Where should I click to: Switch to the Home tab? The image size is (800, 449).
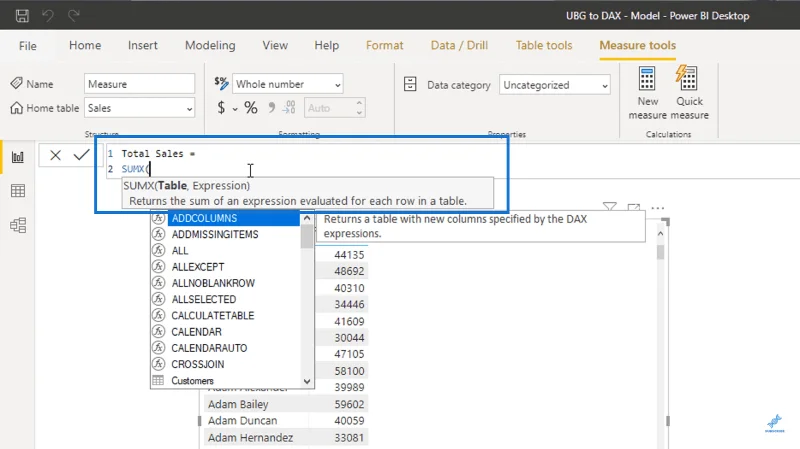pos(85,45)
